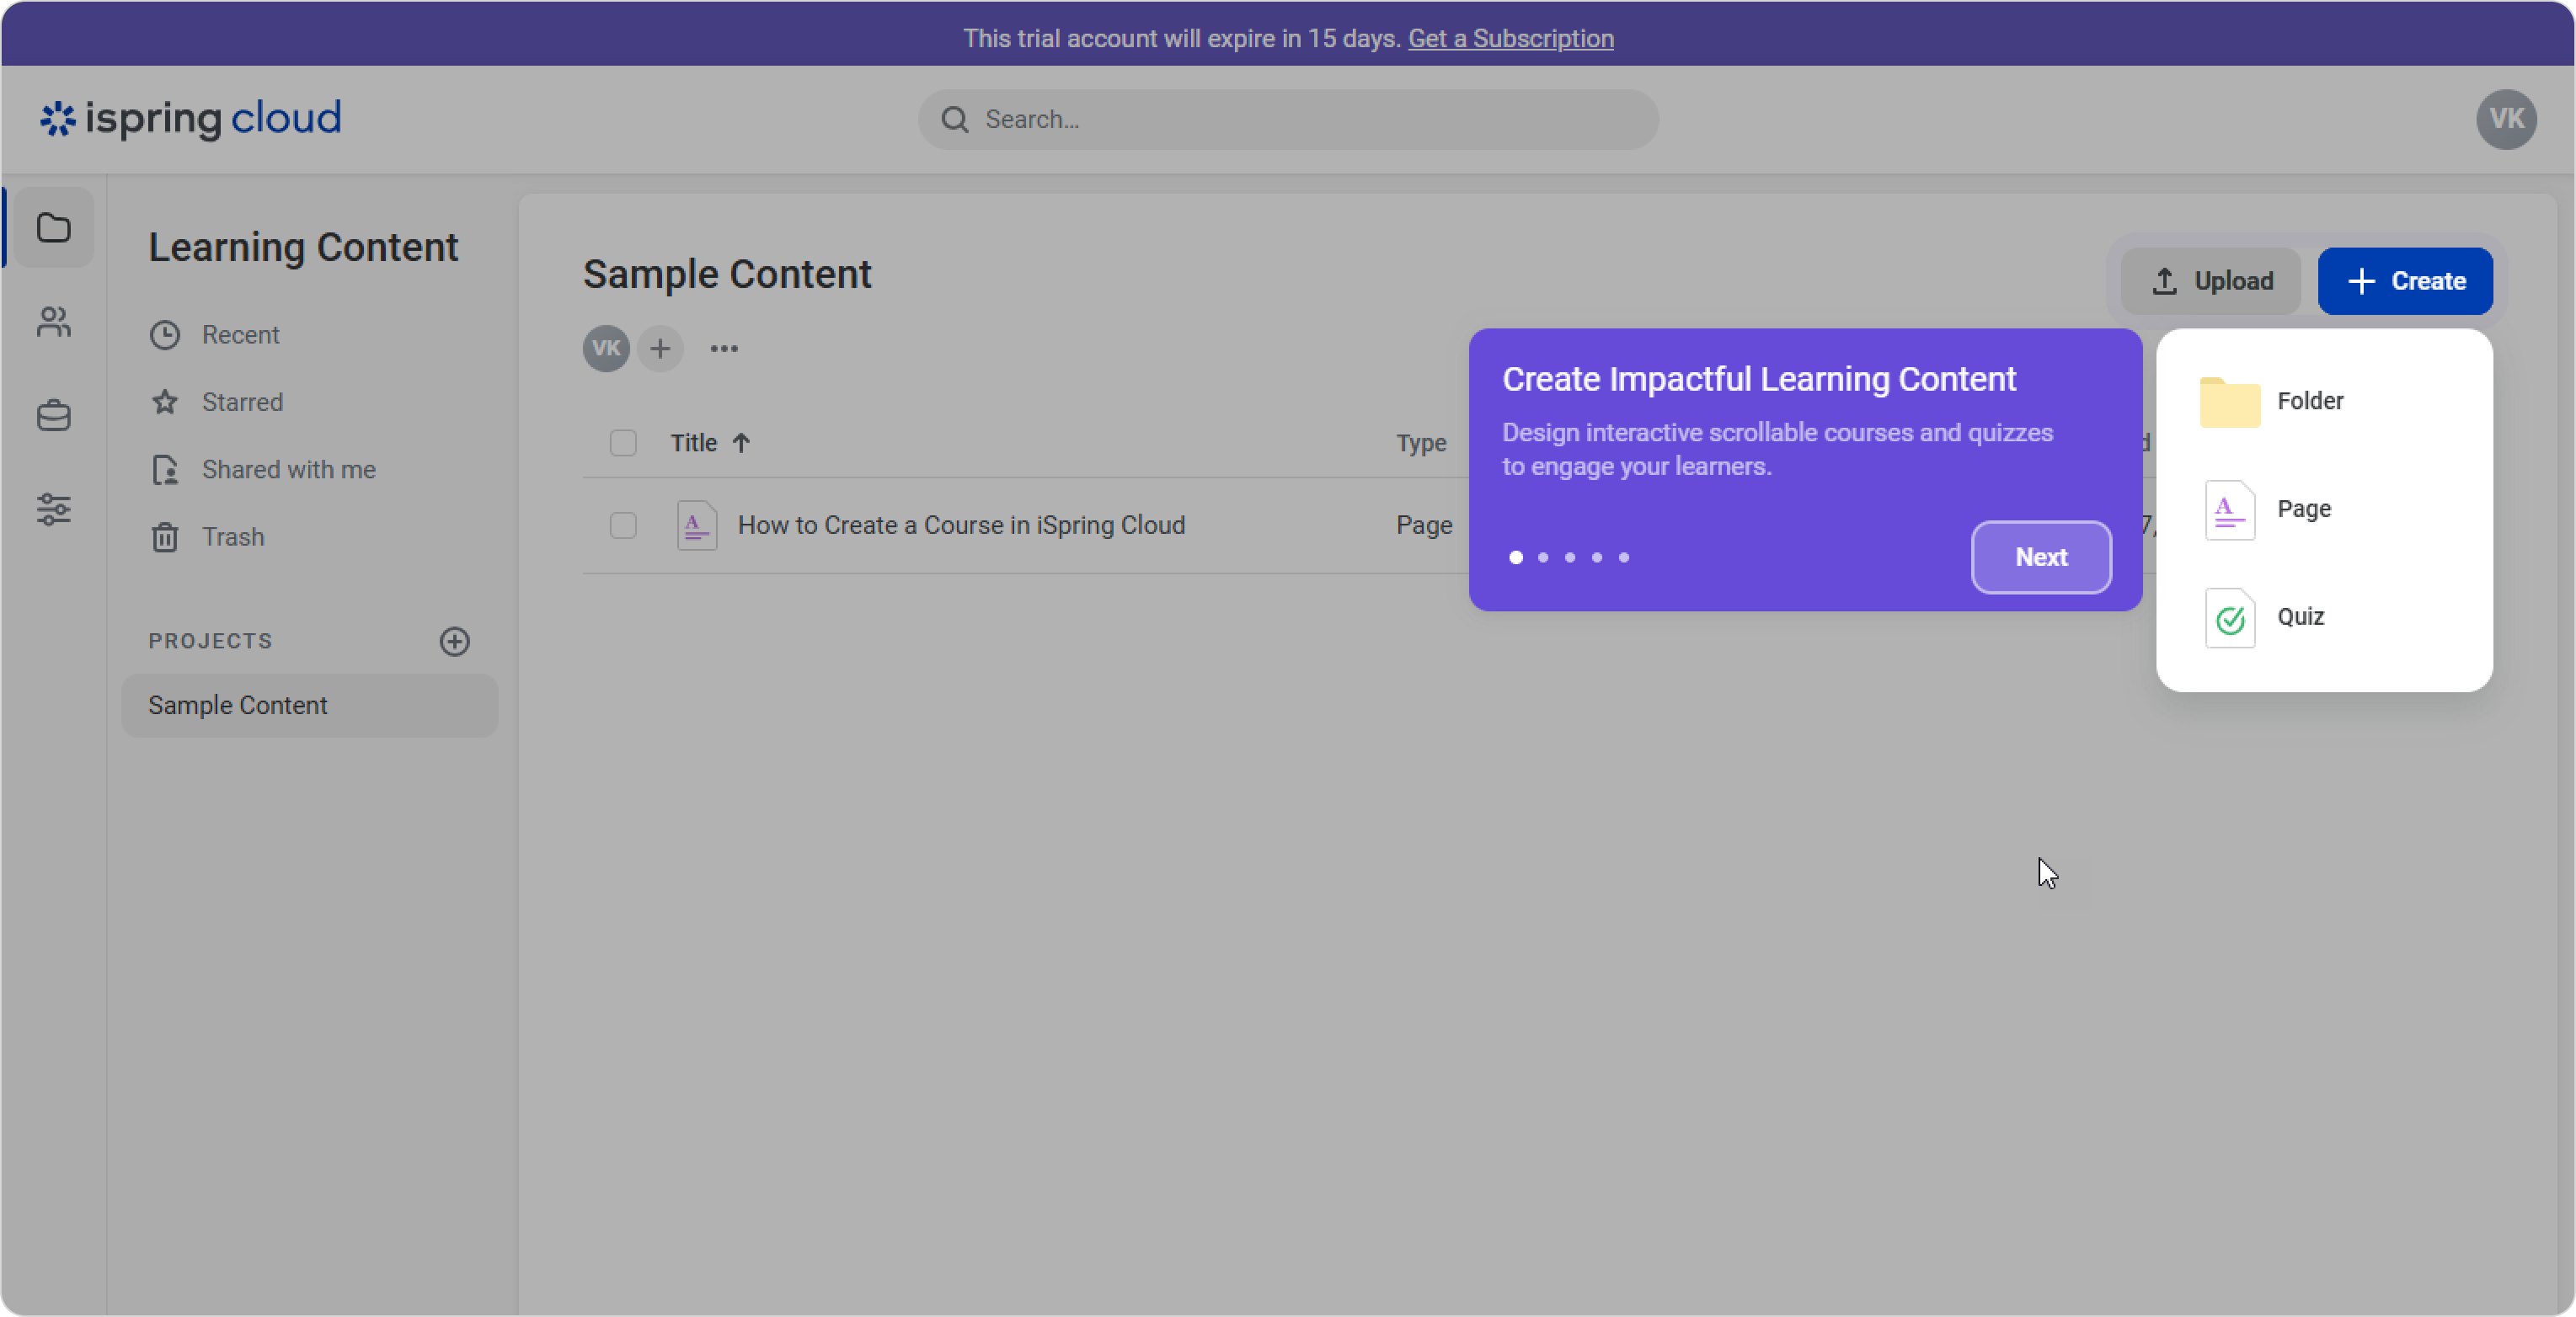Sort by the Title column arrow
The height and width of the screenshot is (1317, 2576).
[741, 443]
